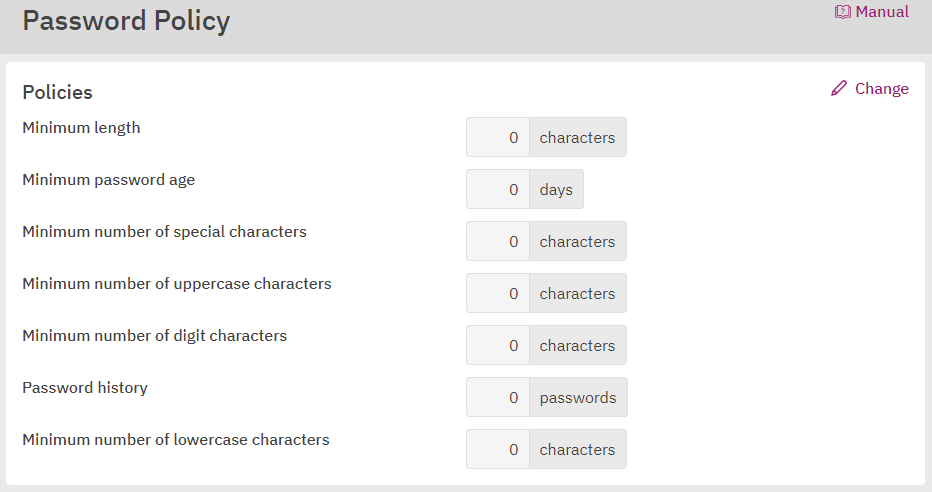Screen dimensions: 932x492
Task: Click the pencil icon beside Change
Action: click(x=839, y=89)
